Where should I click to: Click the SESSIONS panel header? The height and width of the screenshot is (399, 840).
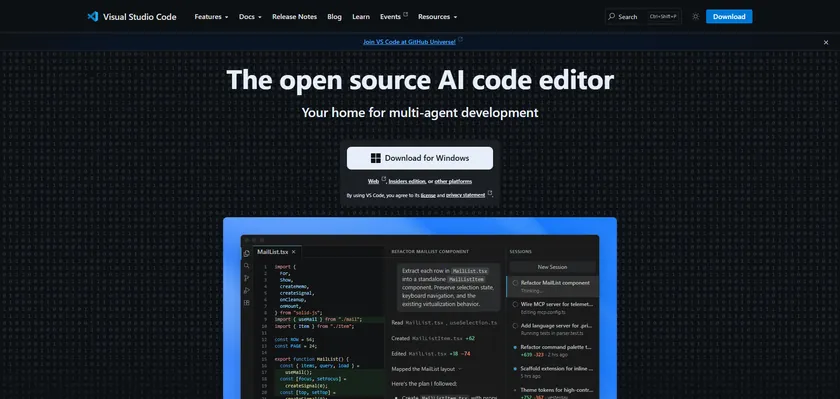(x=520, y=251)
